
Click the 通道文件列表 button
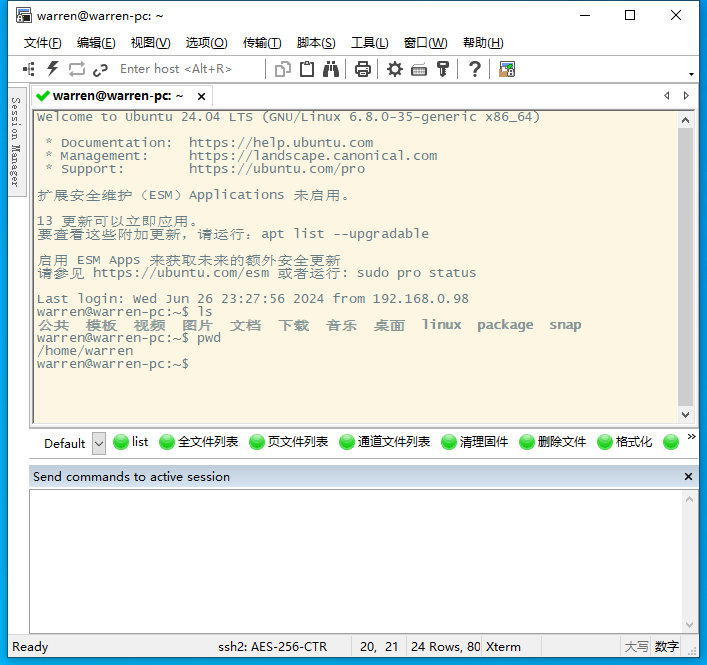[x=385, y=442]
